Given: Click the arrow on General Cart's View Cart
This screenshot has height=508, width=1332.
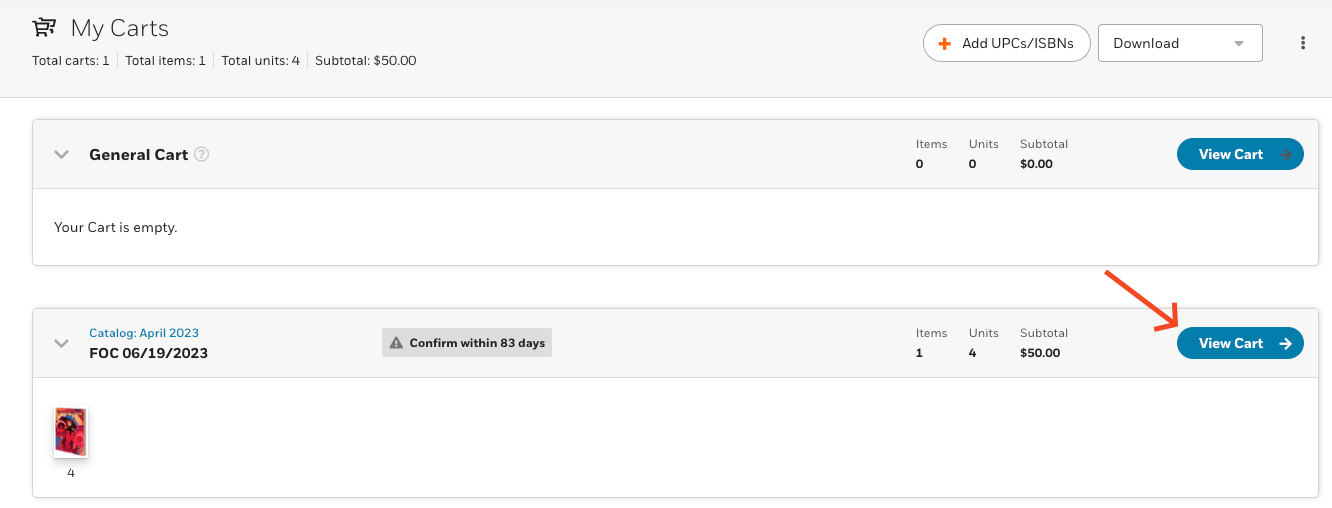Looking at the screenshot, I should coord(1286,154).
